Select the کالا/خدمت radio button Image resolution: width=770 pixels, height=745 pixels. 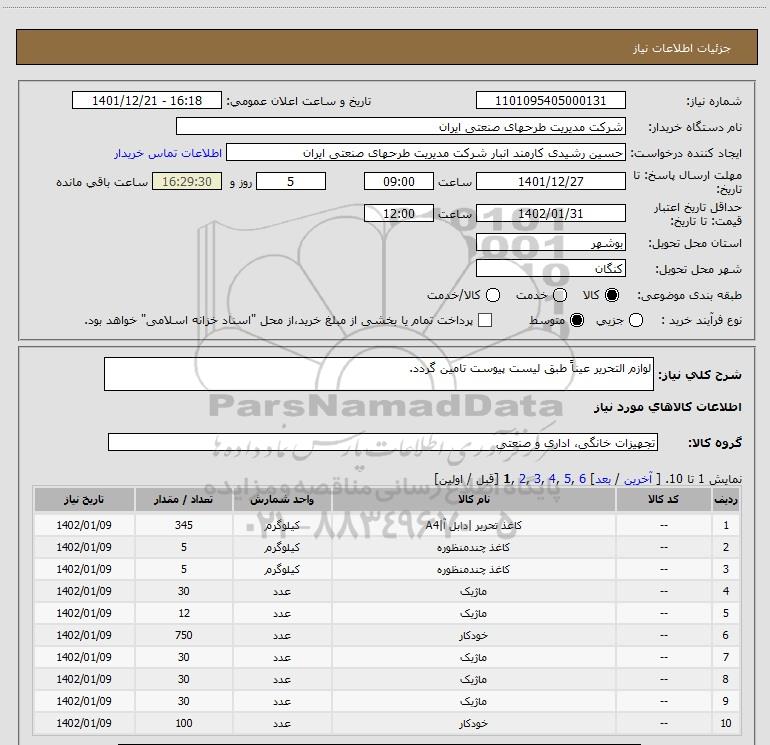click(x=493, y=295)
